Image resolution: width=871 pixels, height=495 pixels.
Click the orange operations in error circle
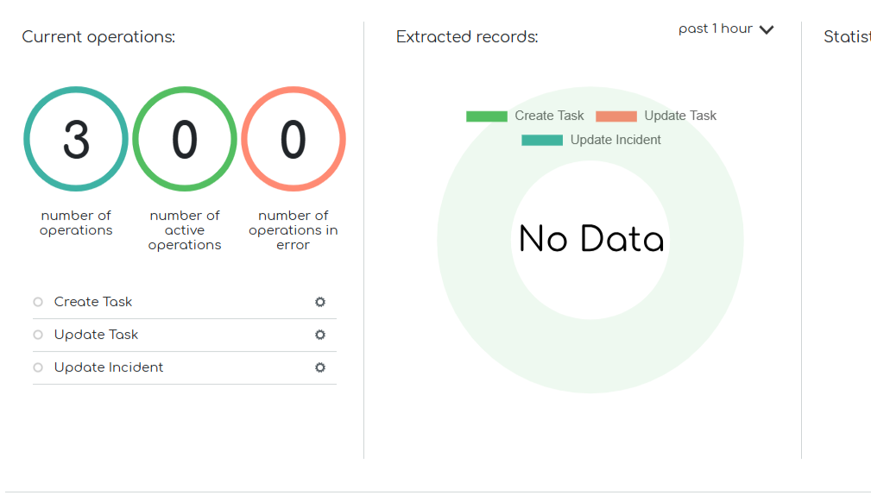click(x=293, y=139)
